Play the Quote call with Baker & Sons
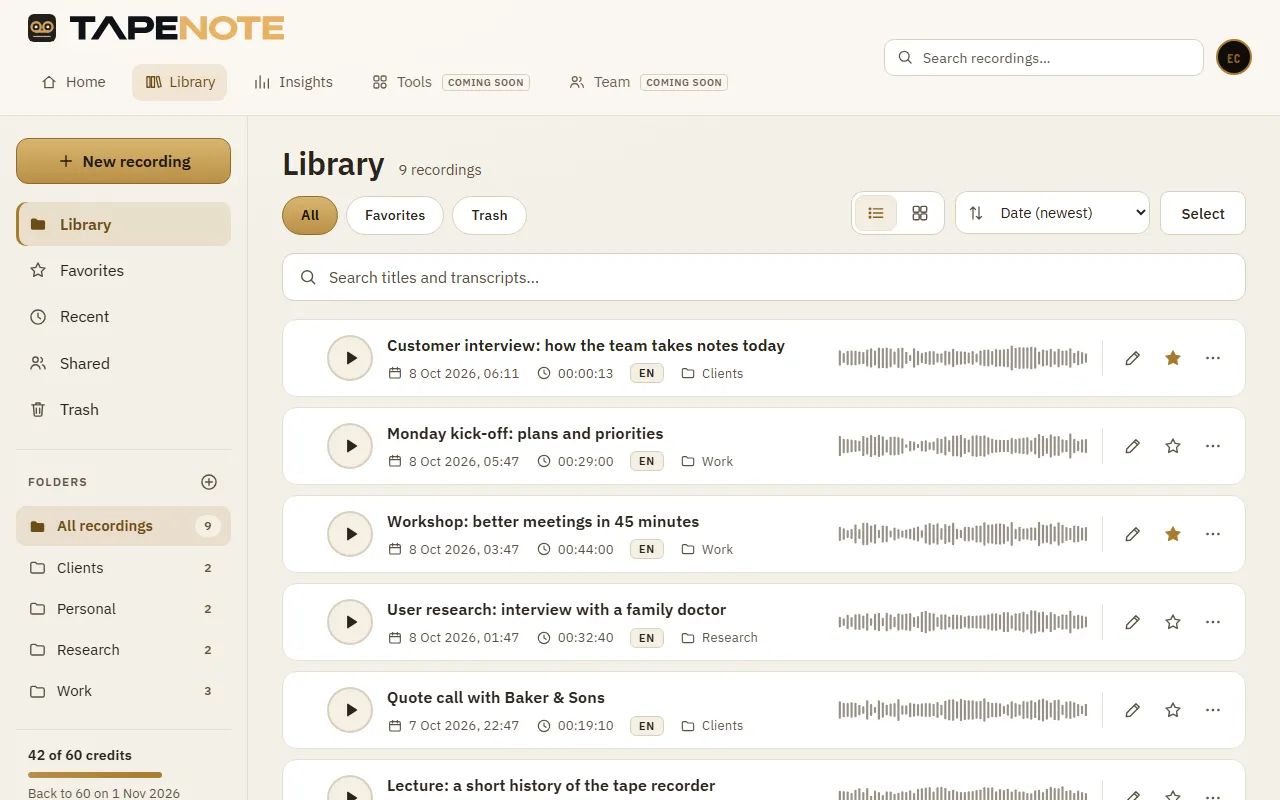Viewport: 1280px width, 800px height. click(350, 710)
